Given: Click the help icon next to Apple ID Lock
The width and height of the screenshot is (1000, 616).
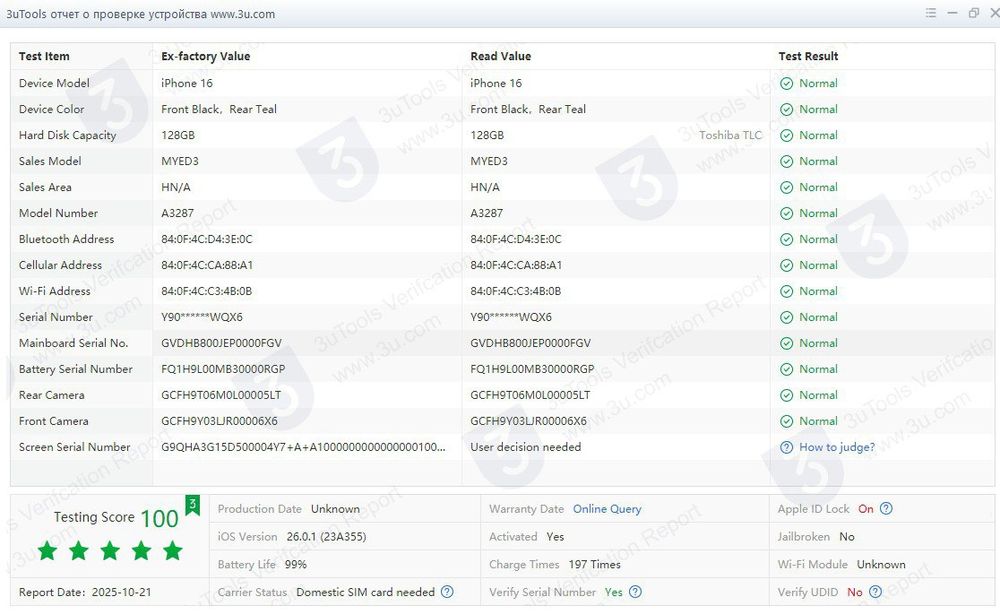Looking at the screenshot, I should [886, 509].
